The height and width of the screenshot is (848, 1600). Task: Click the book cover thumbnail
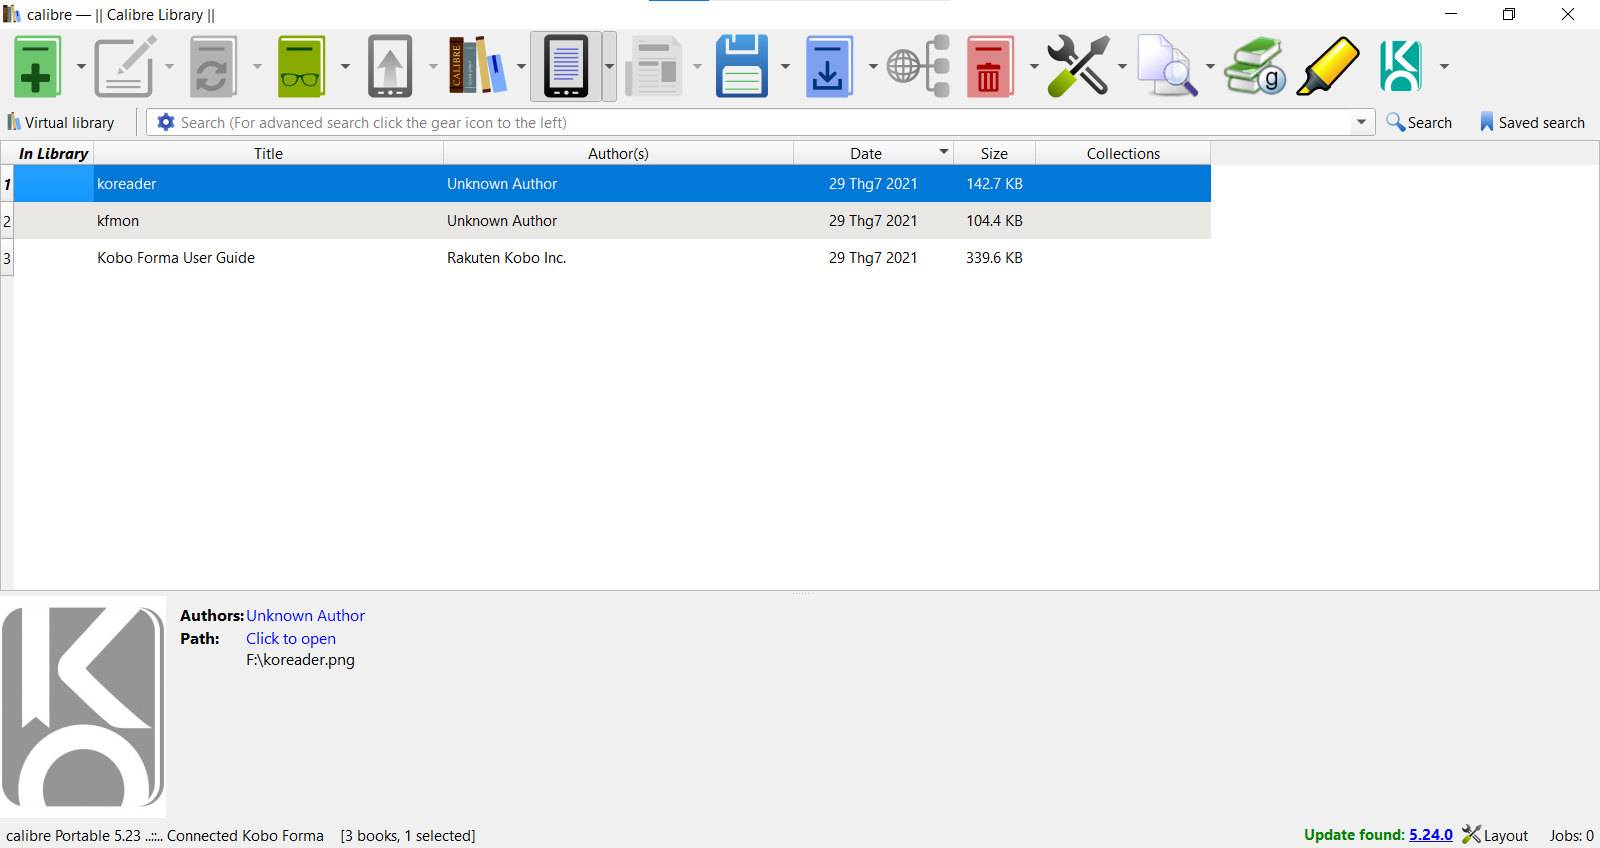pos(83,707)
